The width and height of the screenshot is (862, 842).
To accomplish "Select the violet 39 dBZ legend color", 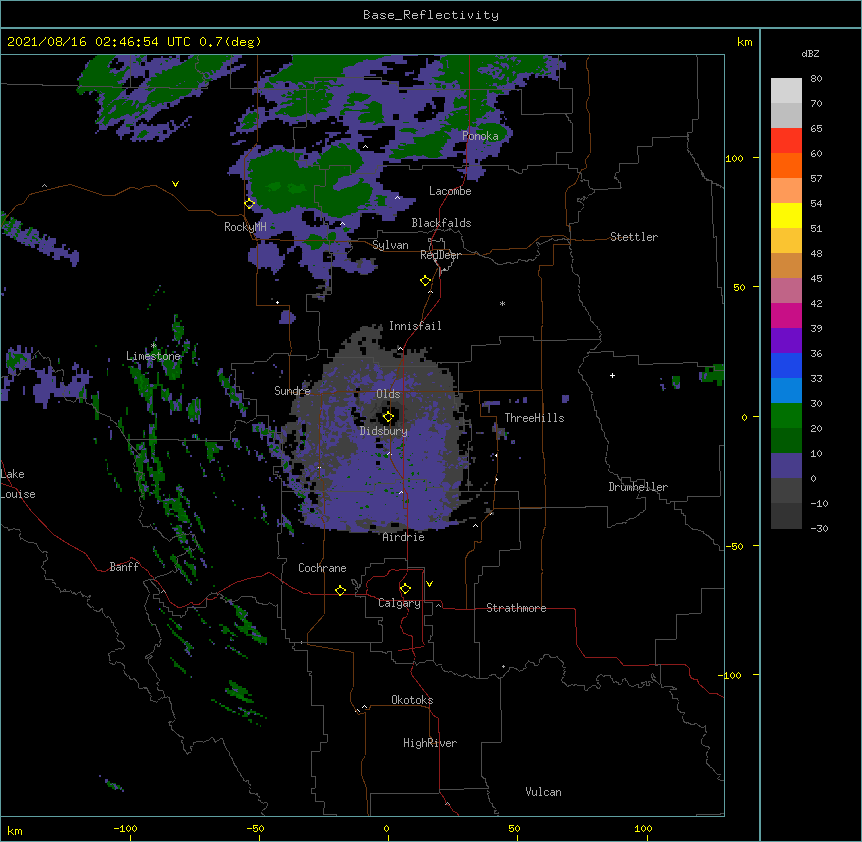I will 786,341.
